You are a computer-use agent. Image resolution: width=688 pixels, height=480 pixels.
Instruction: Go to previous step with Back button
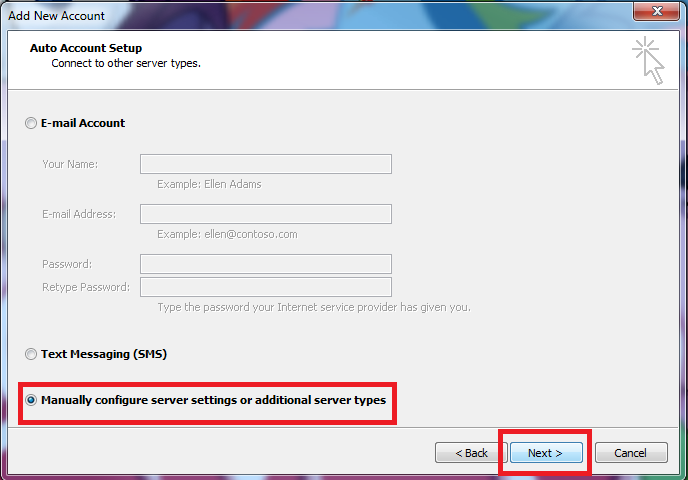click(x=471, y=453)
